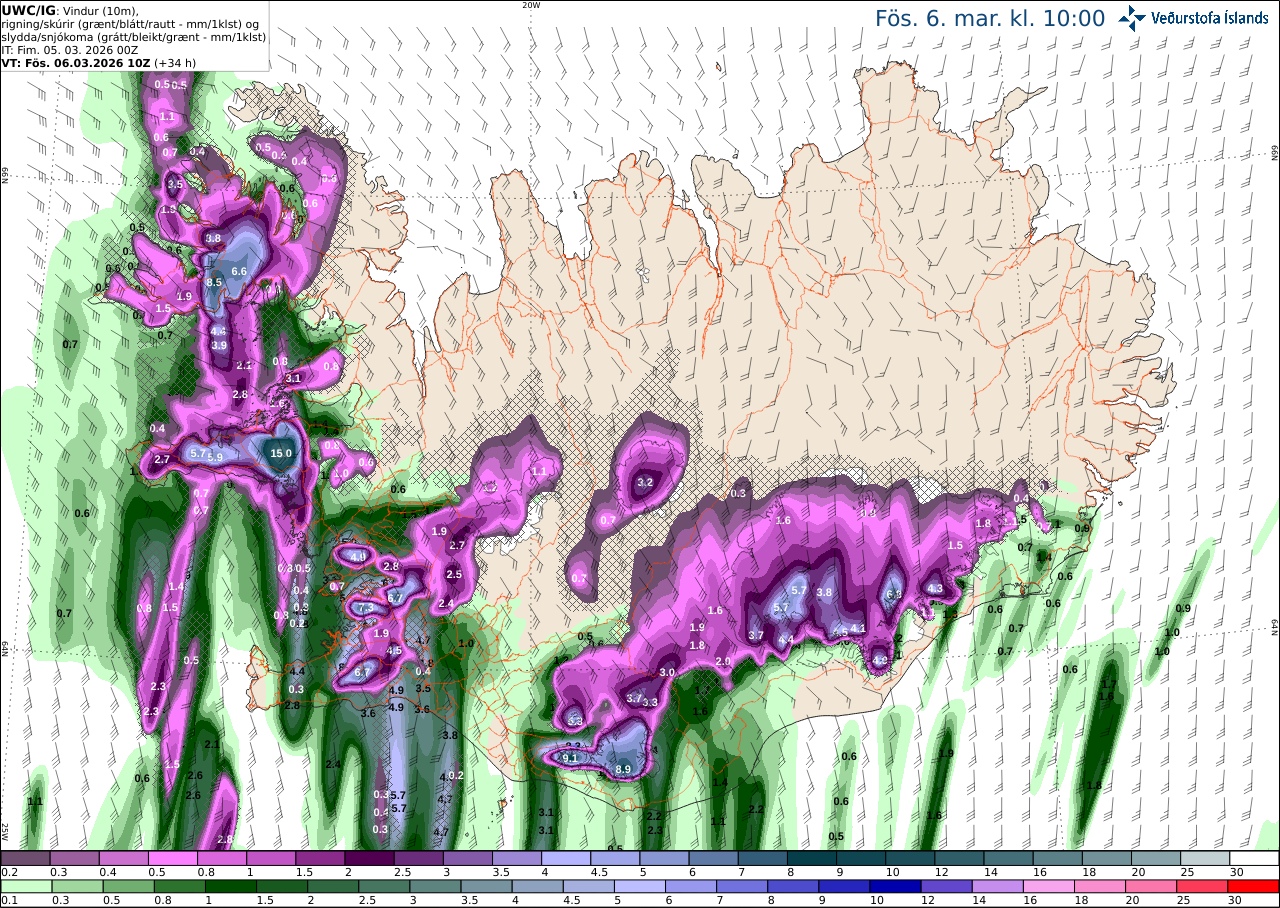Click the 20W longitude label at top
Viewport: 1280px width, 908px height.
(x=531, y=5)
